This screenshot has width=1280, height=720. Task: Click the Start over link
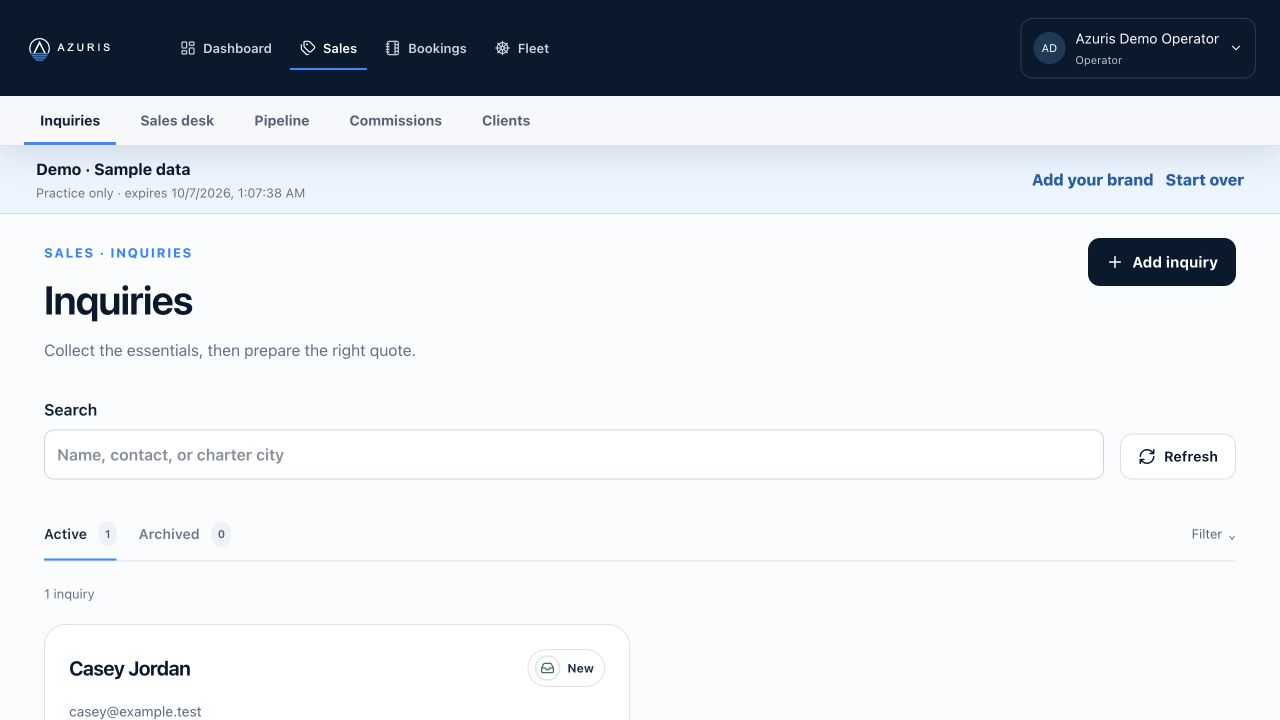coord(1204,180)
